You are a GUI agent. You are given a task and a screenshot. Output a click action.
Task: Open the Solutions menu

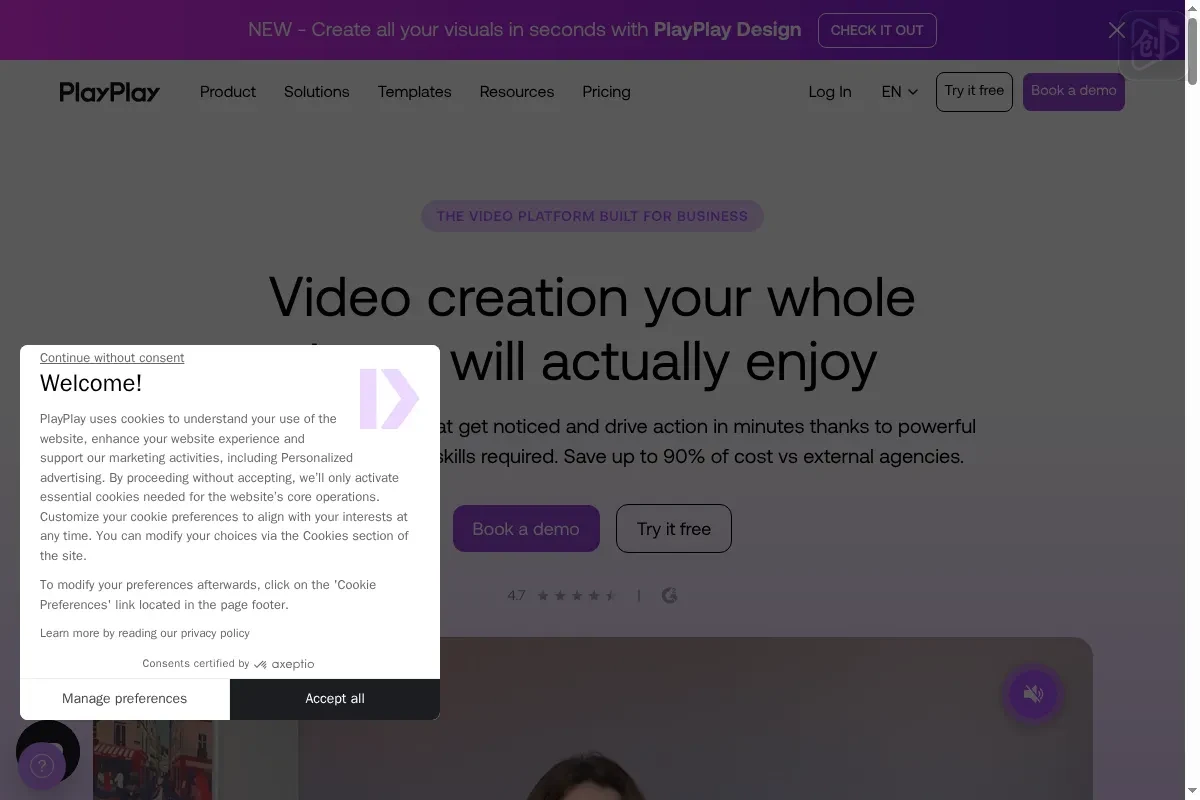316,92
